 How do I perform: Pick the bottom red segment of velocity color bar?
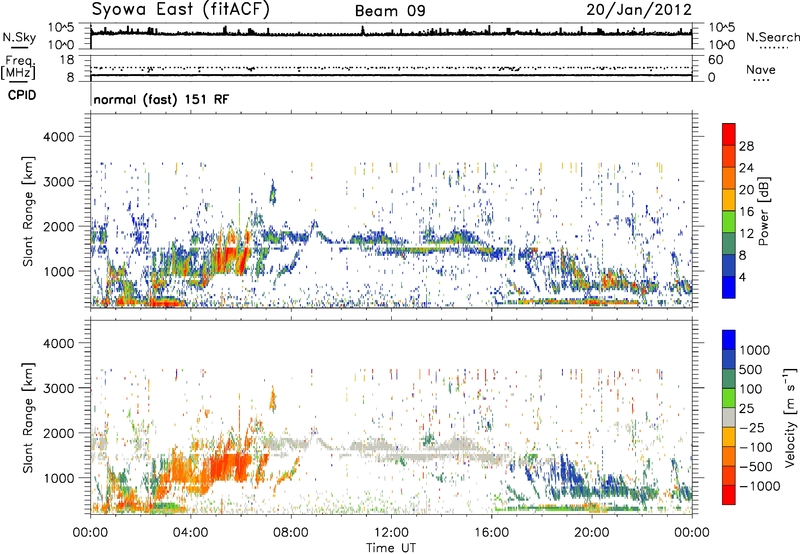(x=729, y=495)
